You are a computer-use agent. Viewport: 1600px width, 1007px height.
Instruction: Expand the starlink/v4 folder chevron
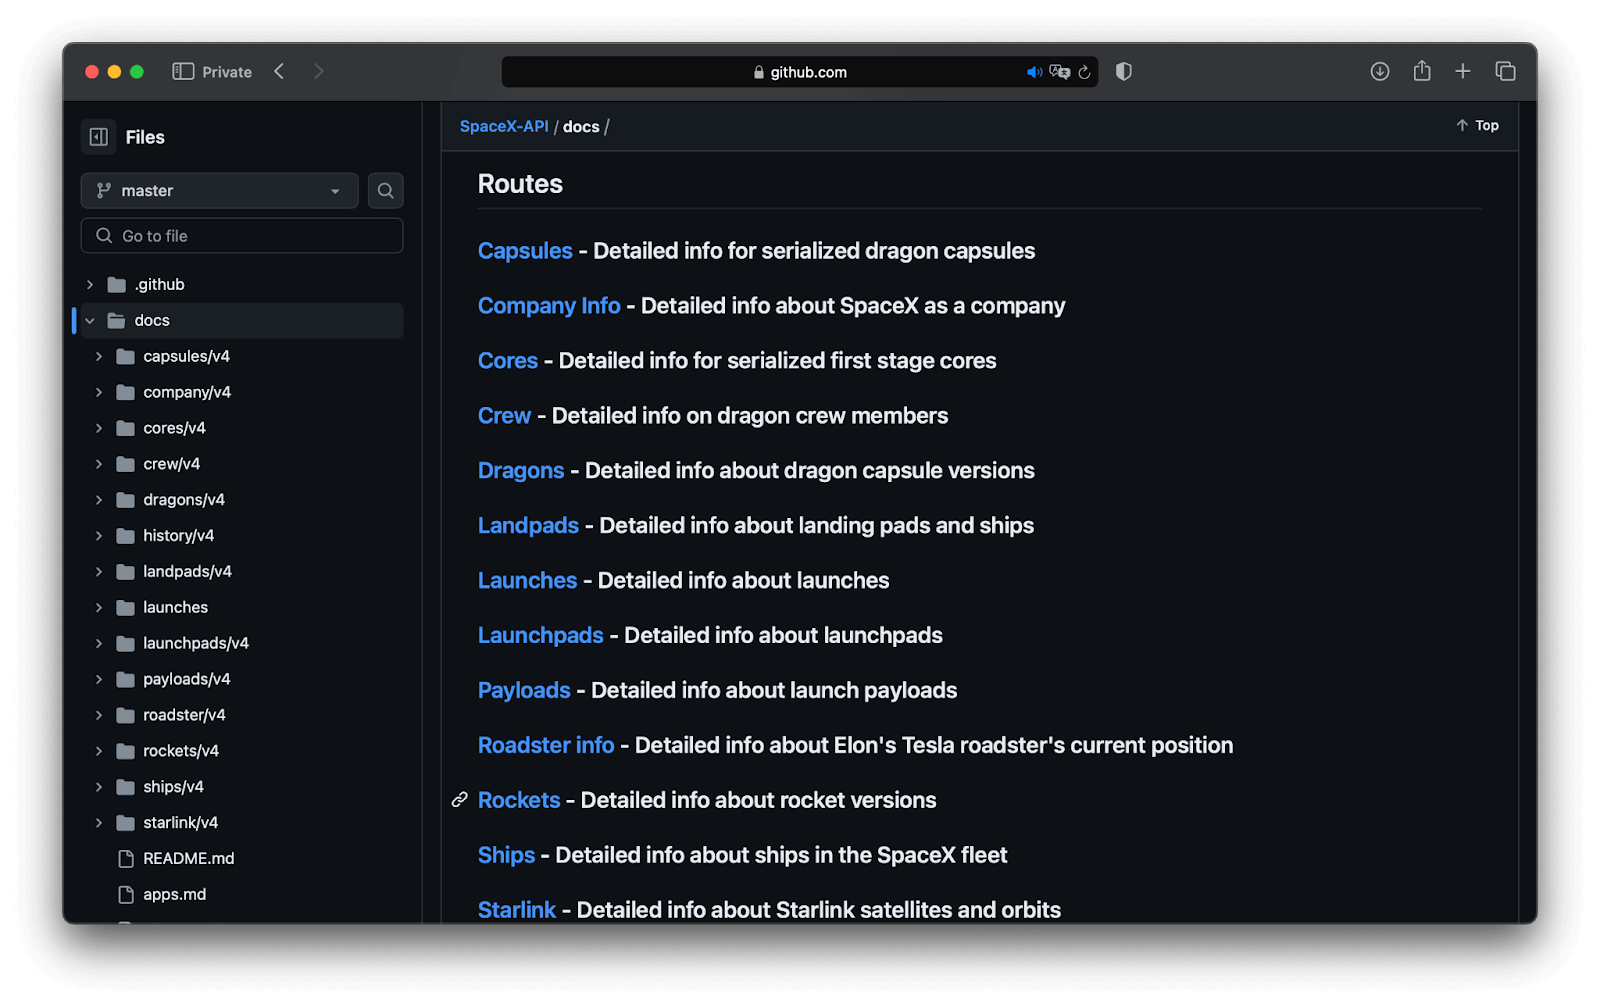(98, 822)
